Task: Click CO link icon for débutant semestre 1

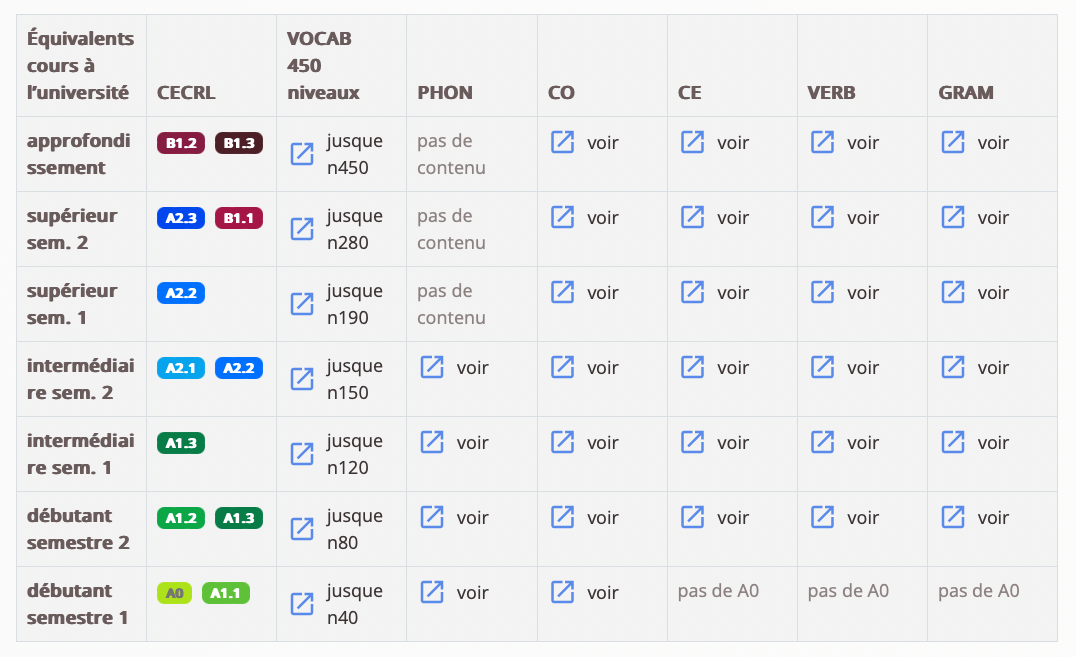Action: (x=562, y=592)
